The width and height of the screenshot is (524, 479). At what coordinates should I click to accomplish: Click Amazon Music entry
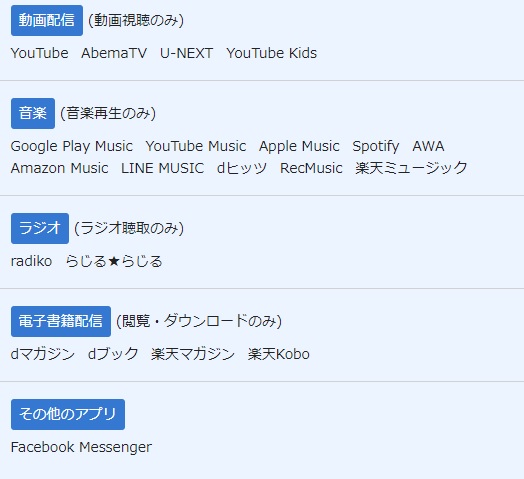59,168
